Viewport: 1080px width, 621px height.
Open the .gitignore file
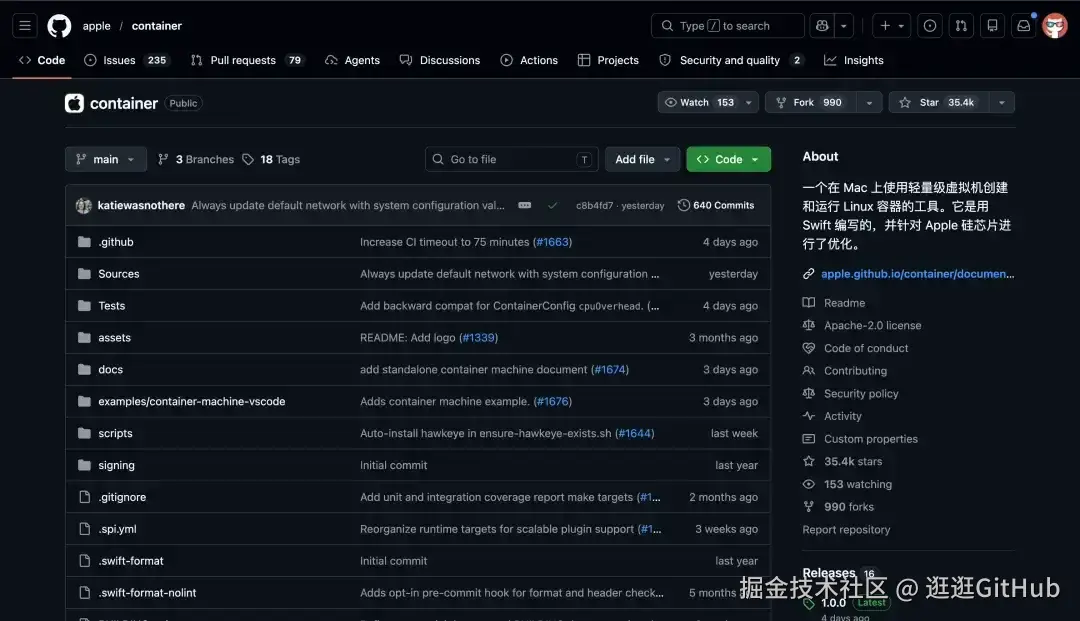coord(122,497)
